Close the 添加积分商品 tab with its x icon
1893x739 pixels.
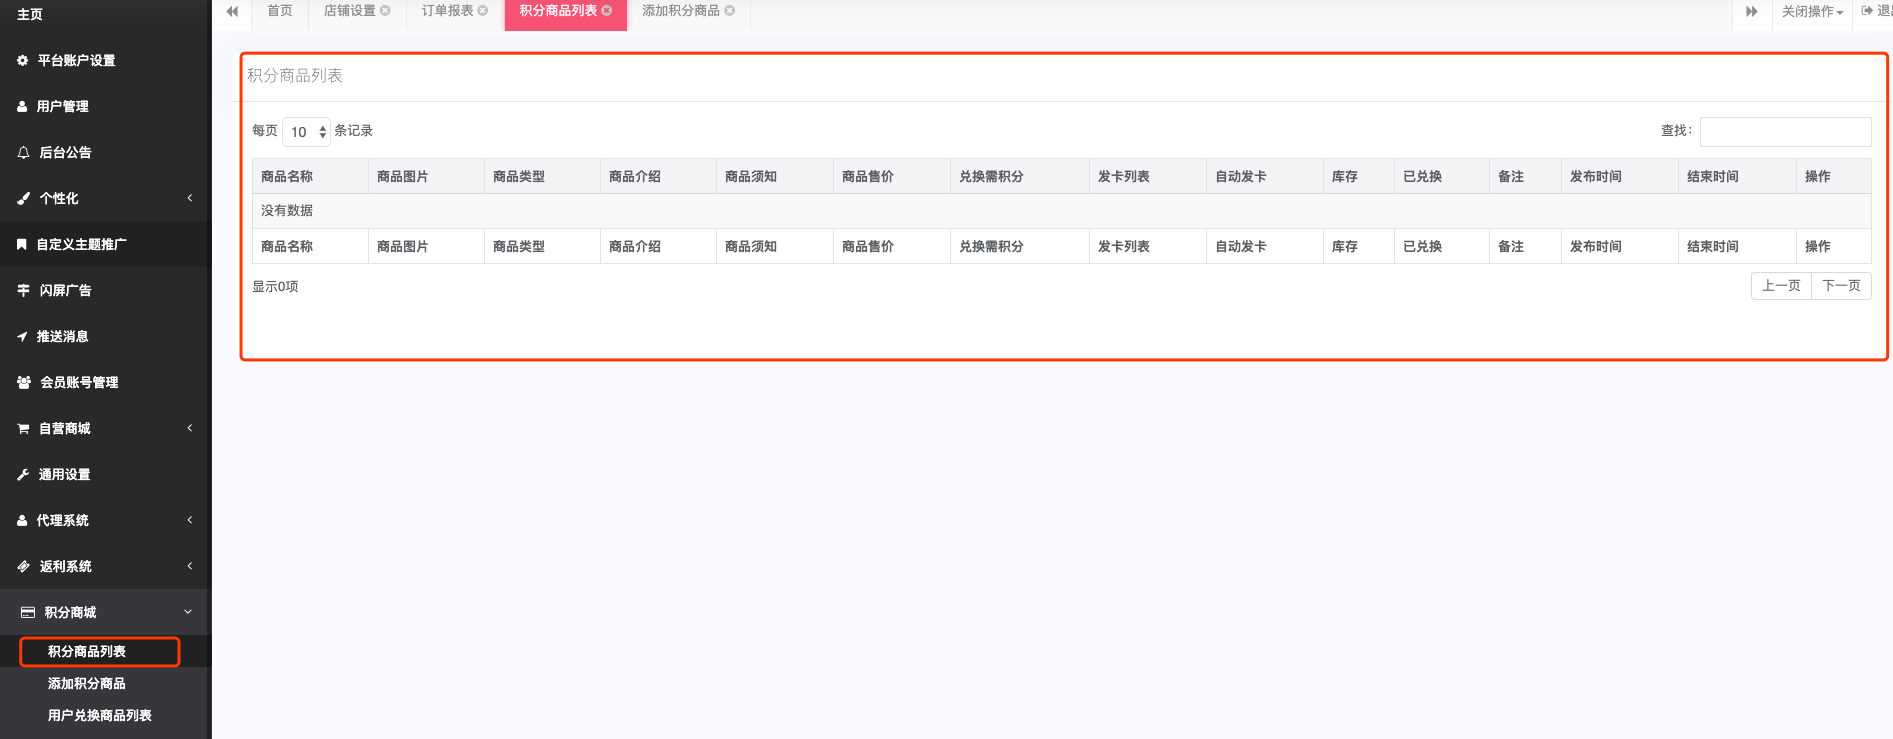click(x=730, y=11)
